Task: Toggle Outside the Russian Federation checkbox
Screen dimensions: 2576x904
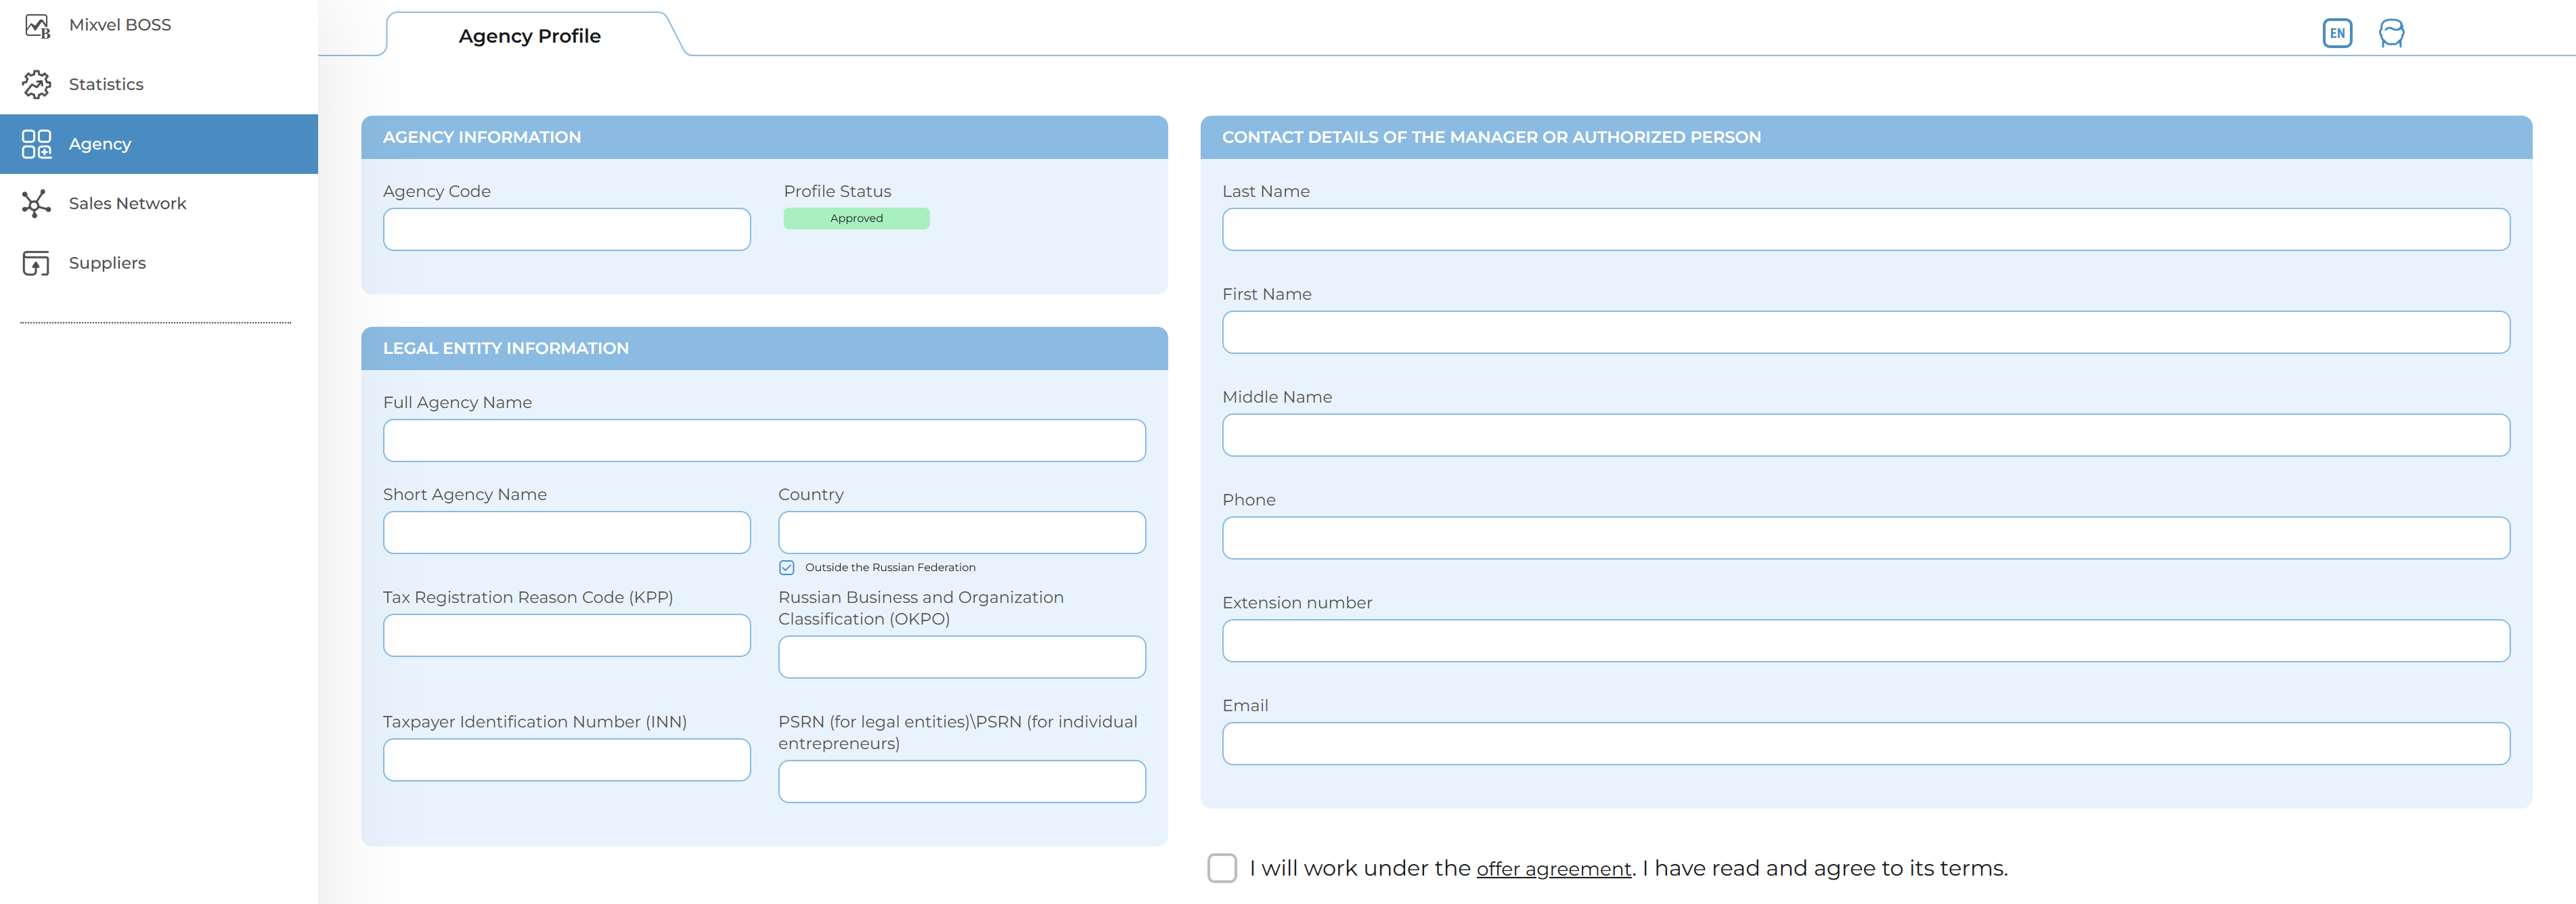Action: (x=787, y=568)
